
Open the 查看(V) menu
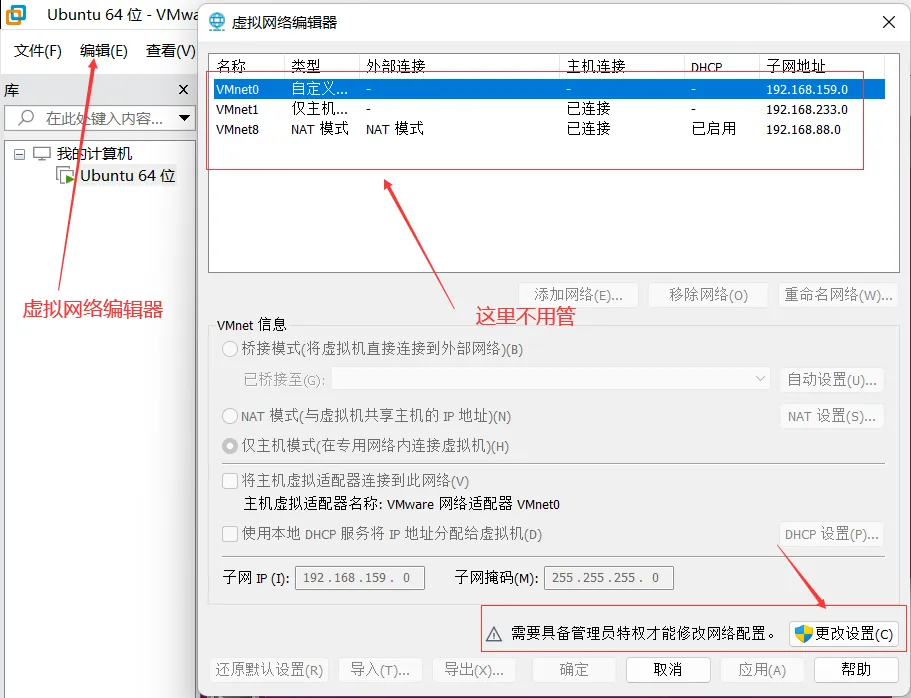click(170, 51)
